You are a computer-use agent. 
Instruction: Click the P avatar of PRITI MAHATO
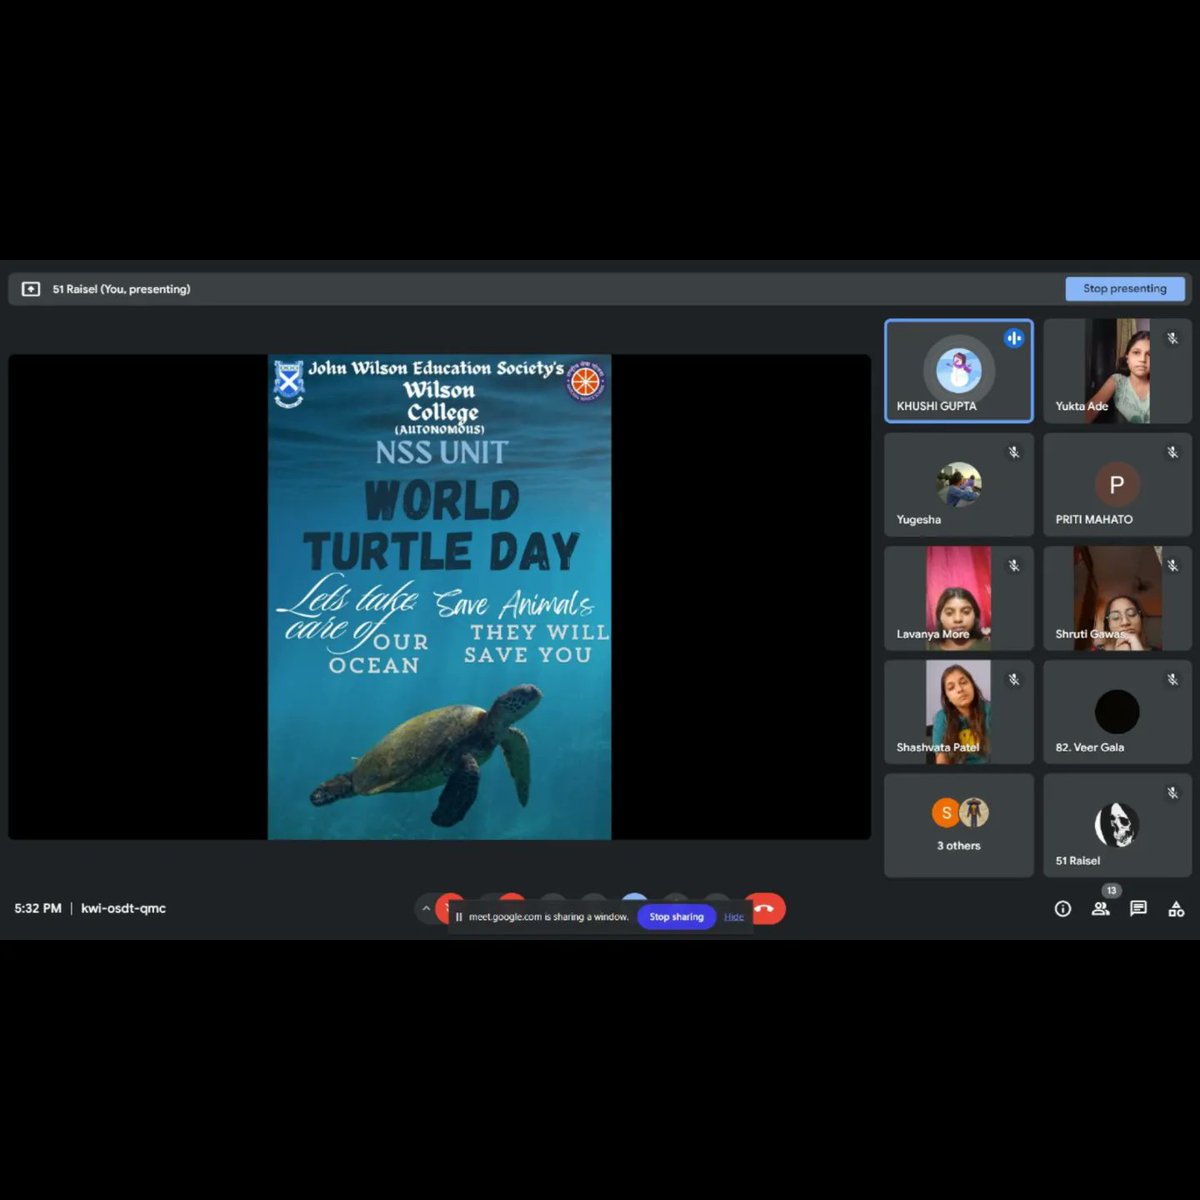coord(1117,484)
